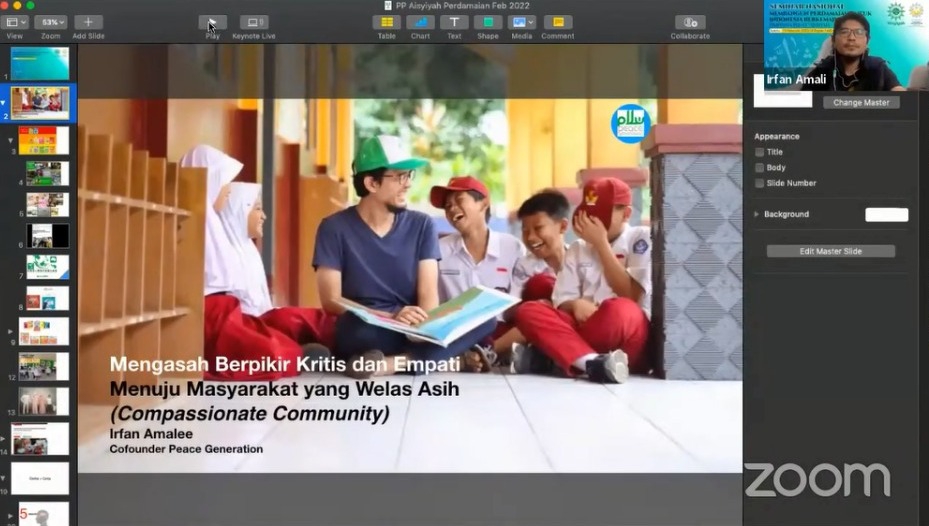Screen dimensions: 929x526
Task: Enable the Title checkbox under Appearance
Action: click(x=760, y=152)
